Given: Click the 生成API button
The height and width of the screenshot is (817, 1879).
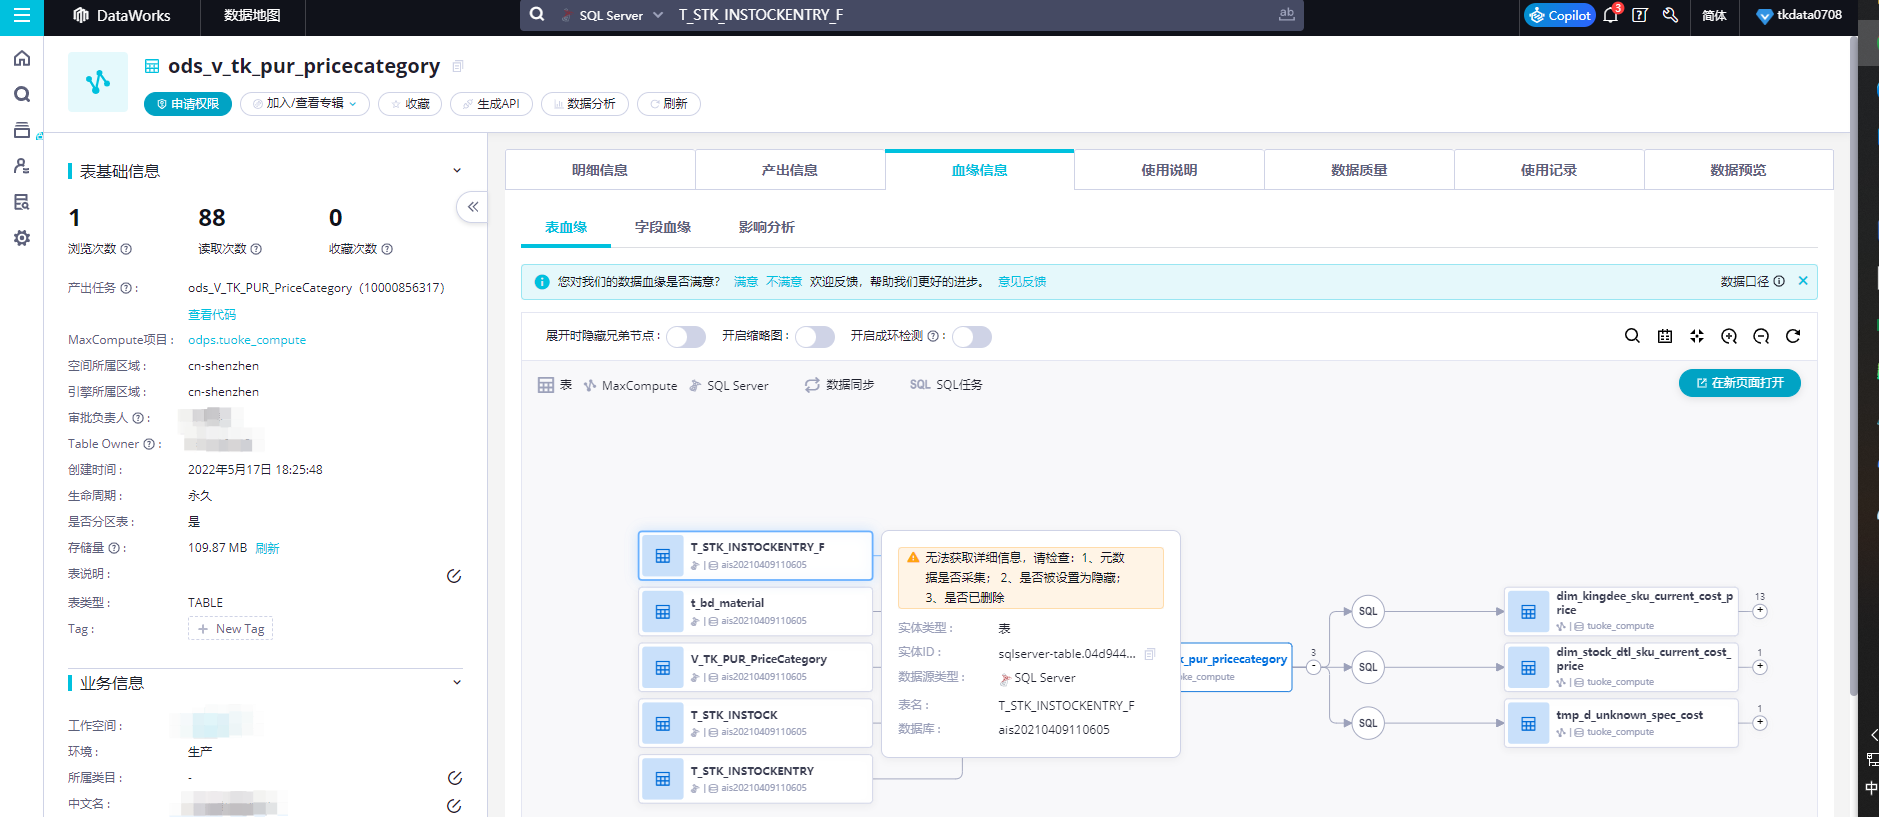Looking at the screenshot, I should pyautogui.click(x=491, y=104).
